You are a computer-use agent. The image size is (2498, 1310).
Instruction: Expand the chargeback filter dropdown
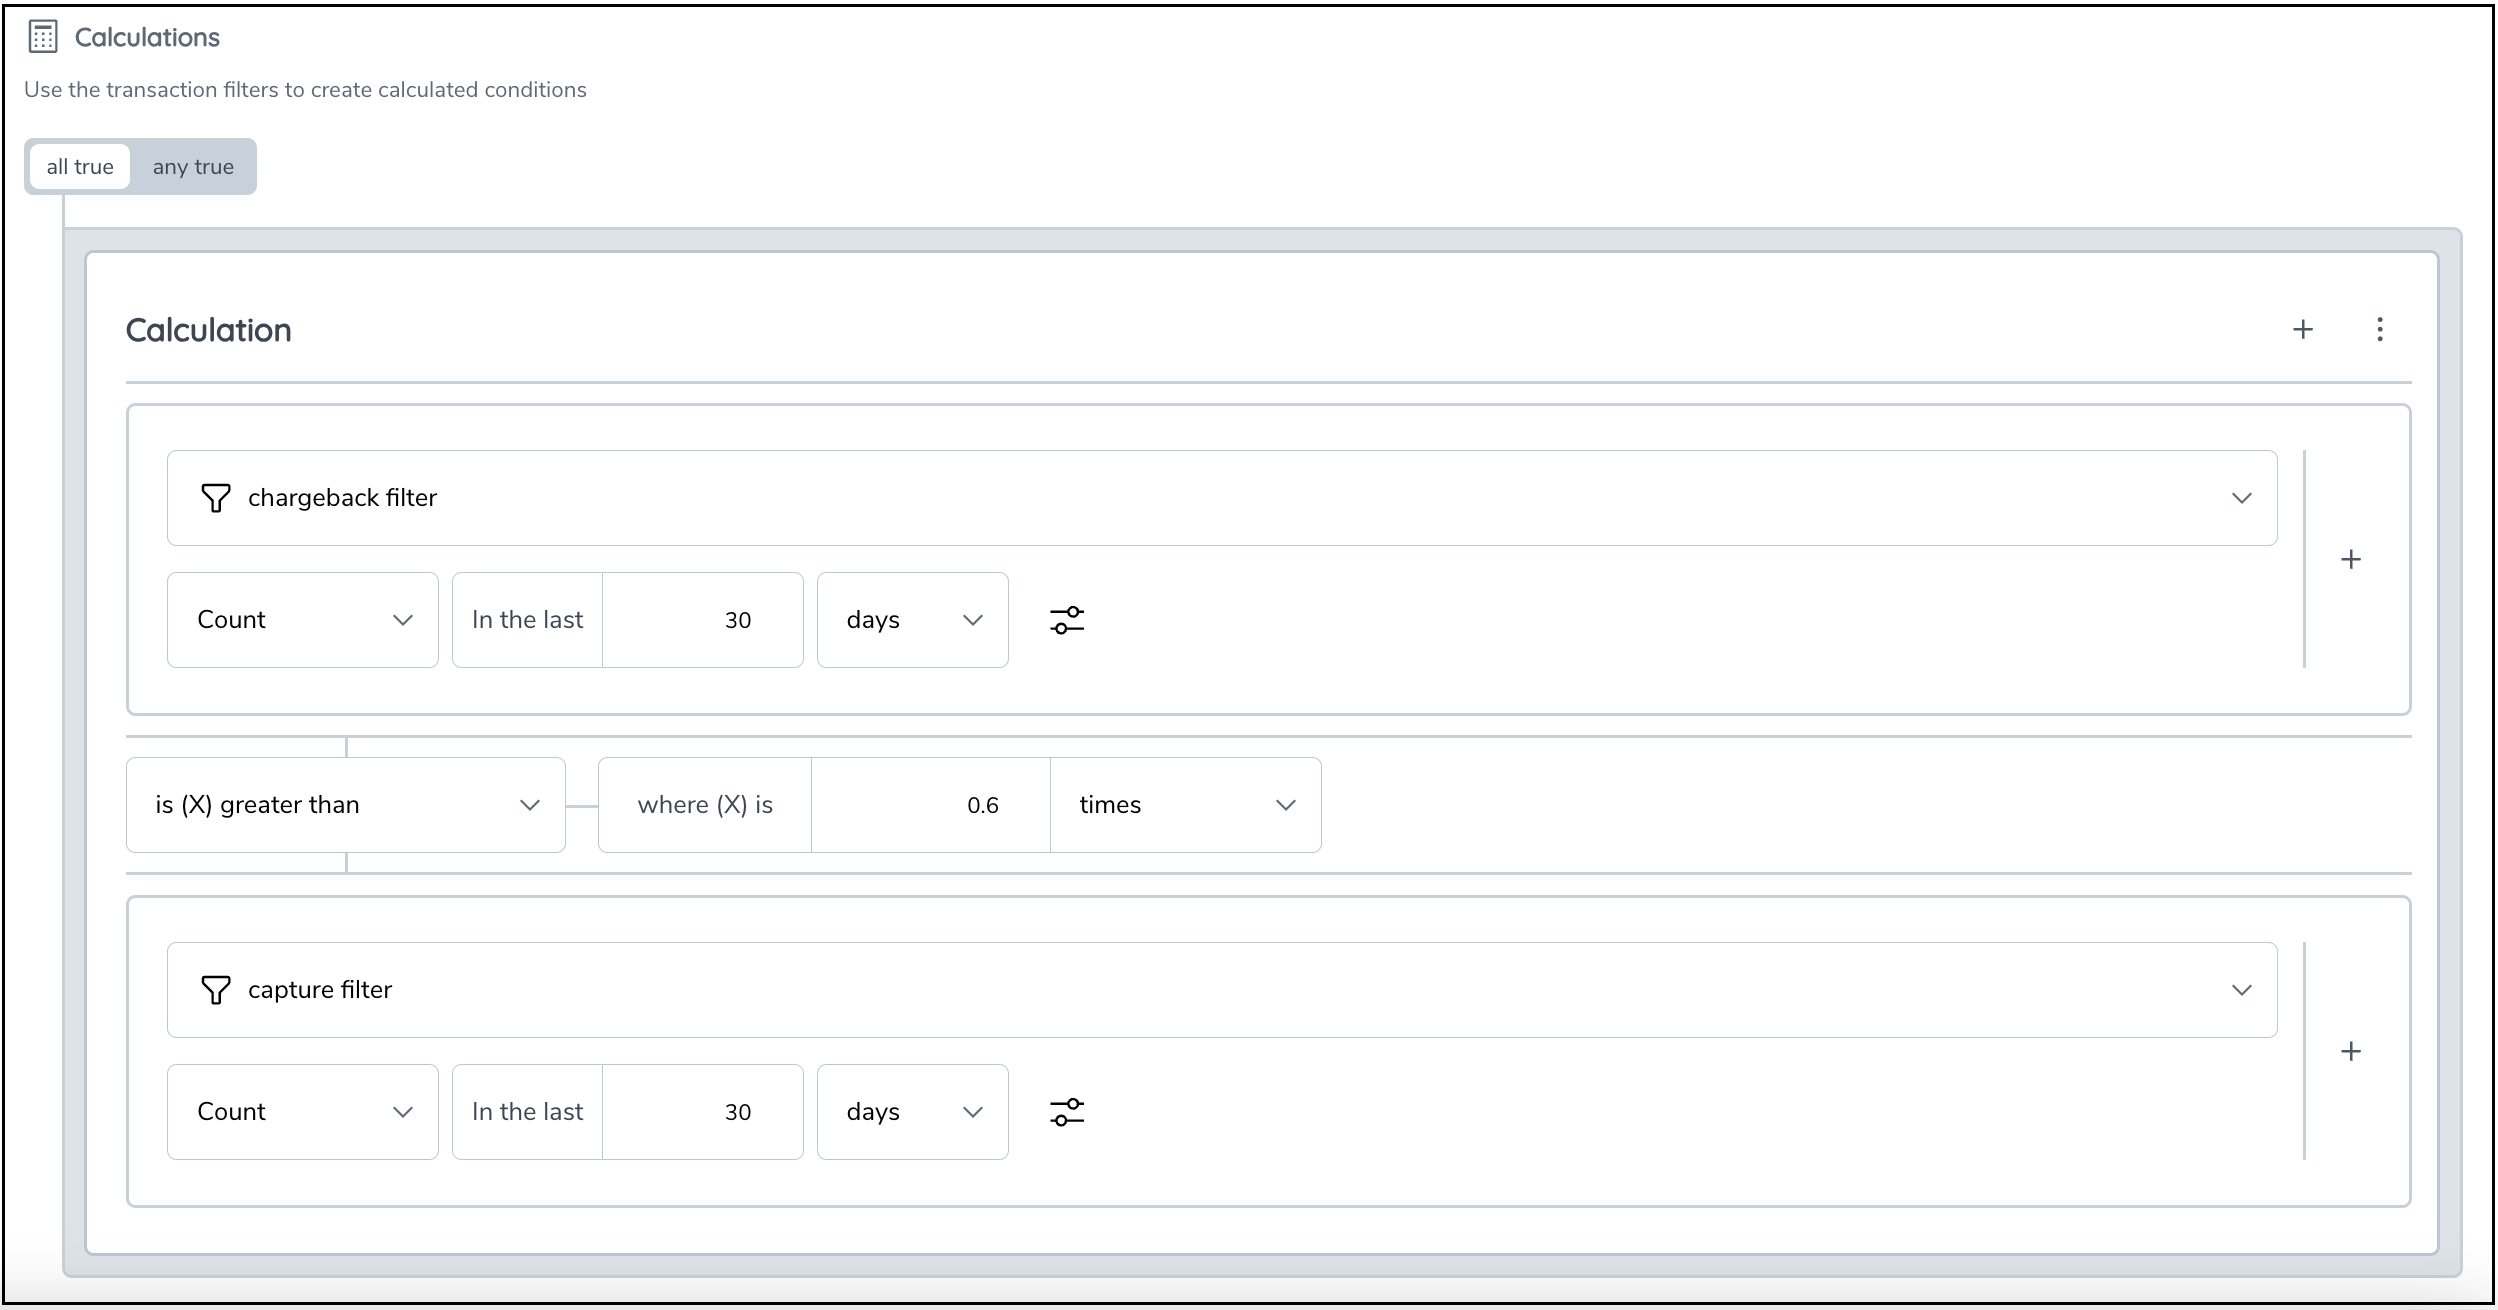click(2241, 498)
